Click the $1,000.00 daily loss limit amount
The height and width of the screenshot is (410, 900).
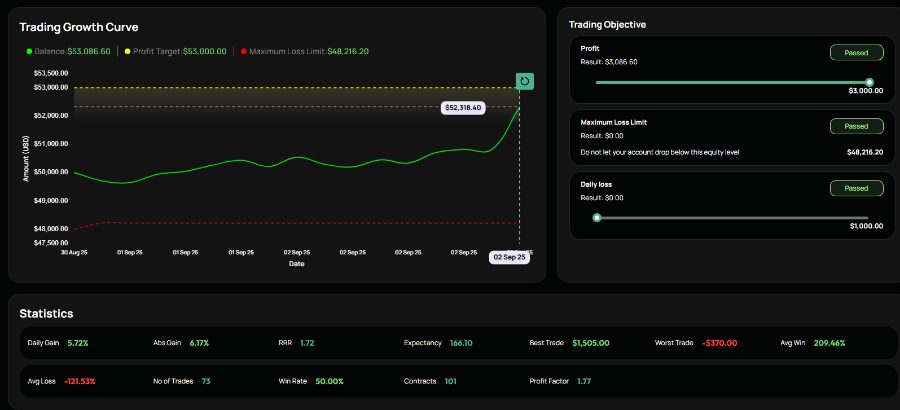(x=866, y=226)
